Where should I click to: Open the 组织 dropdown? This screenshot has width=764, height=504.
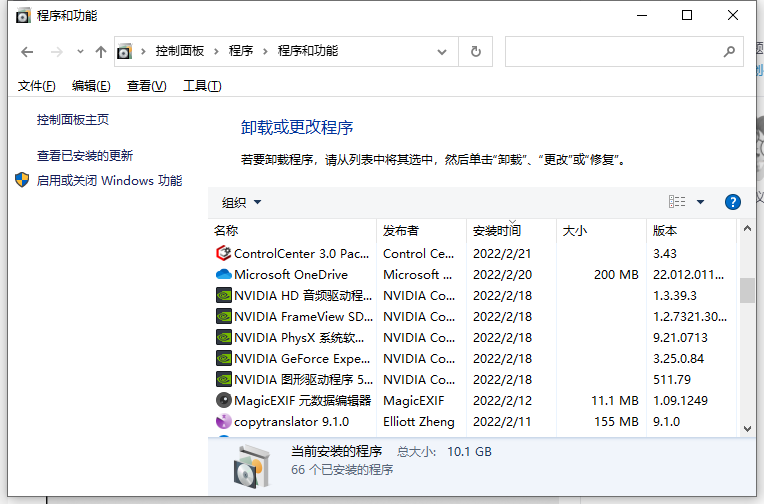[x=242, y=202]
